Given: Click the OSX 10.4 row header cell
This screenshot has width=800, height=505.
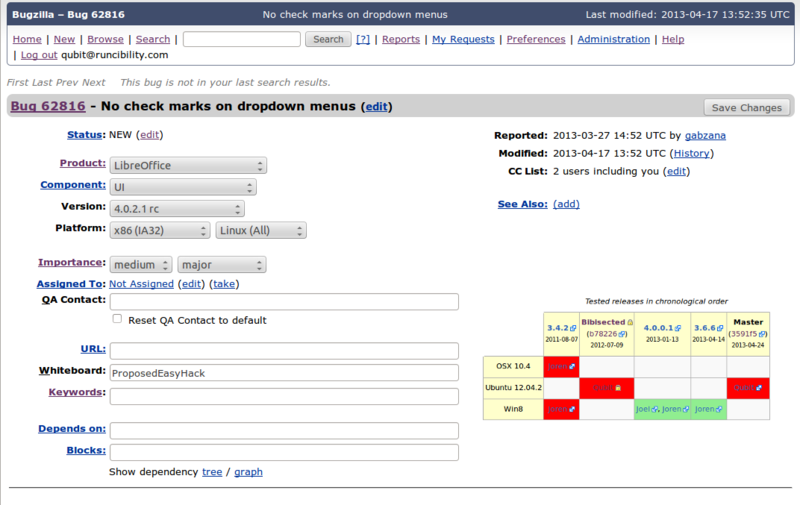Looking at the screenshot, I should click(513, 366).
